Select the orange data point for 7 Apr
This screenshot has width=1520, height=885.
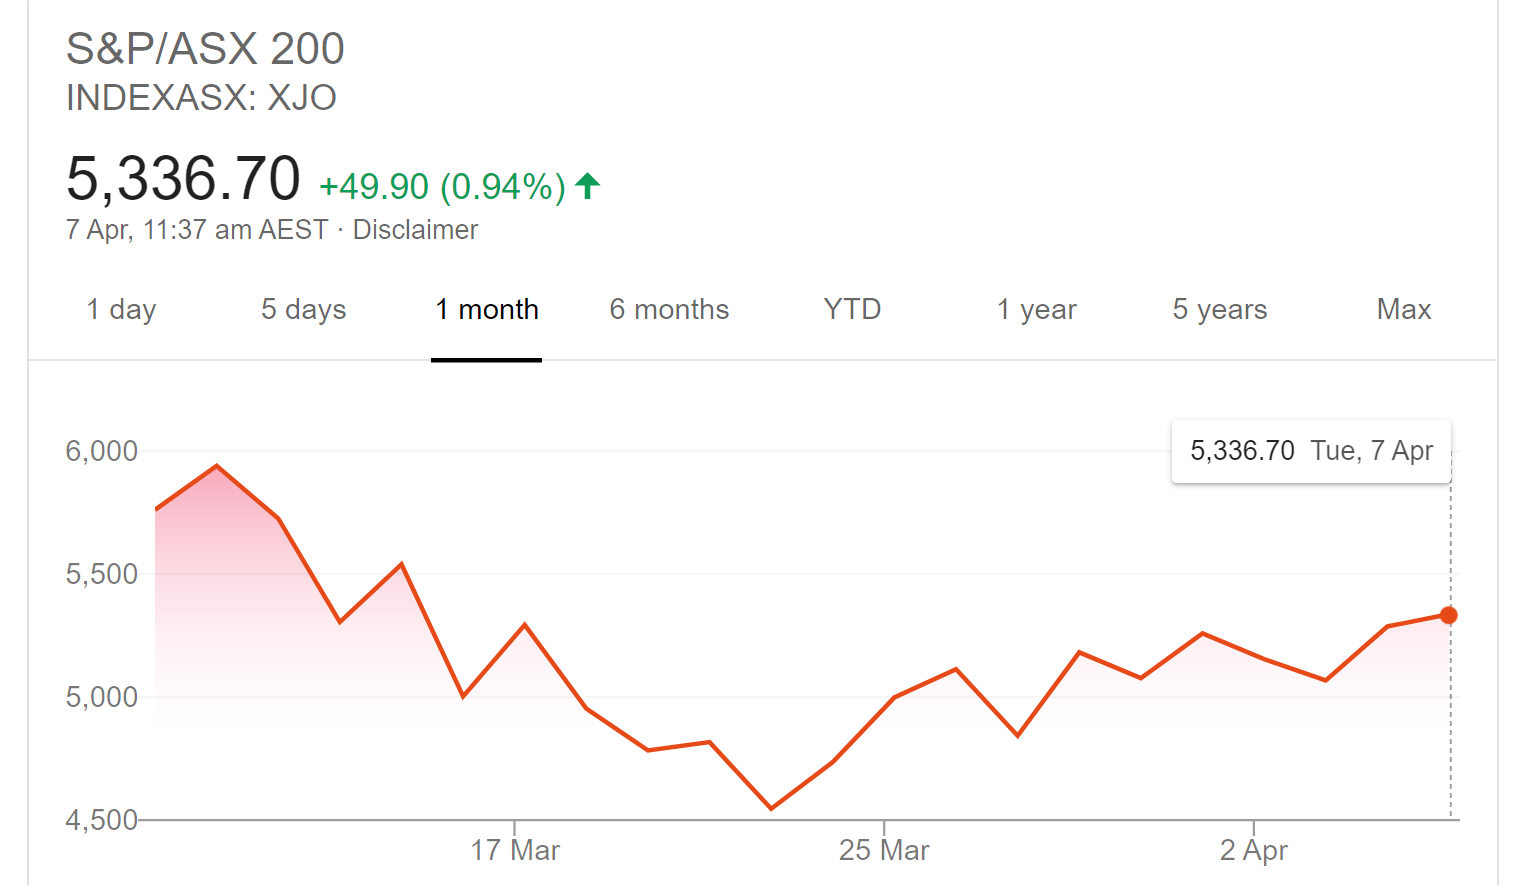pyautogui.click(x=1447, y=616)
